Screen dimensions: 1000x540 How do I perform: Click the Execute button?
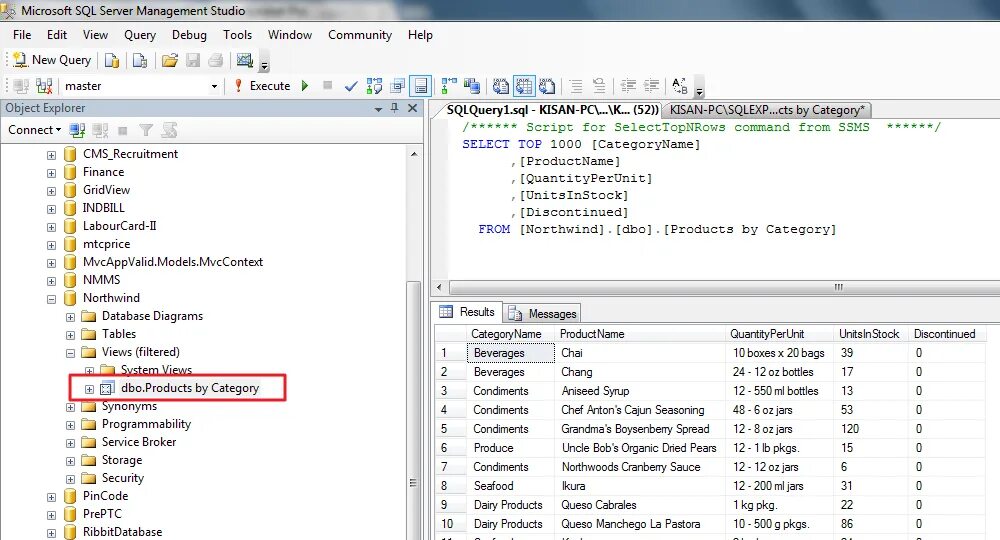(x=262, y=86)
